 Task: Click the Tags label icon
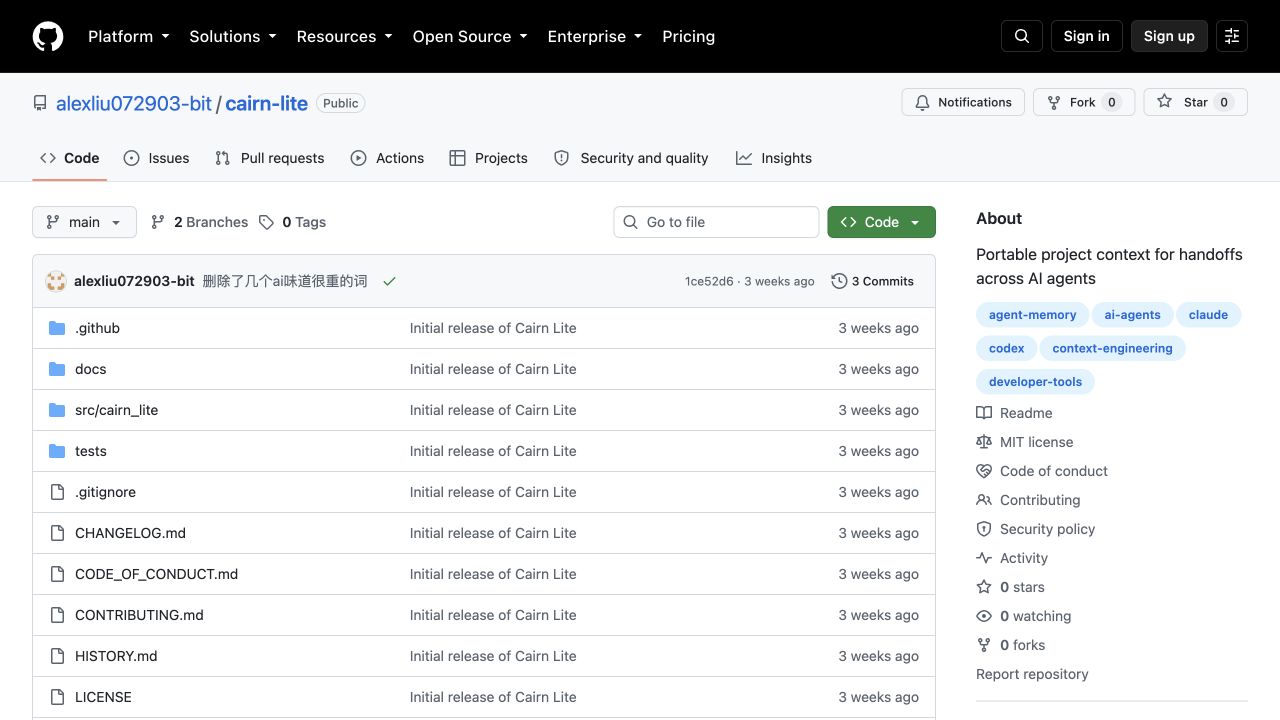pos(266,222)
